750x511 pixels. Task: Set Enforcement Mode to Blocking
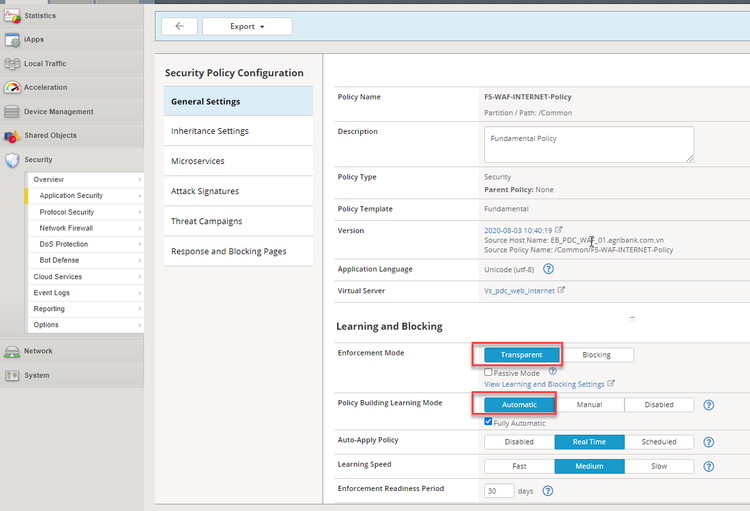pos(596,355)
